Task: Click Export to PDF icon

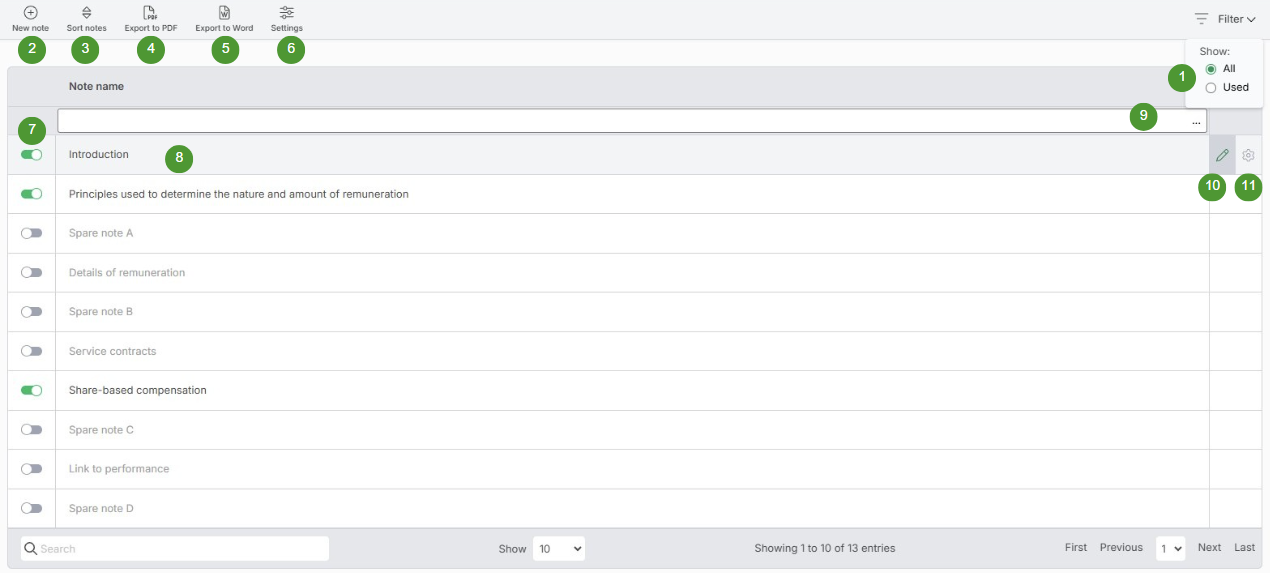Action: [x=150, y=13]
